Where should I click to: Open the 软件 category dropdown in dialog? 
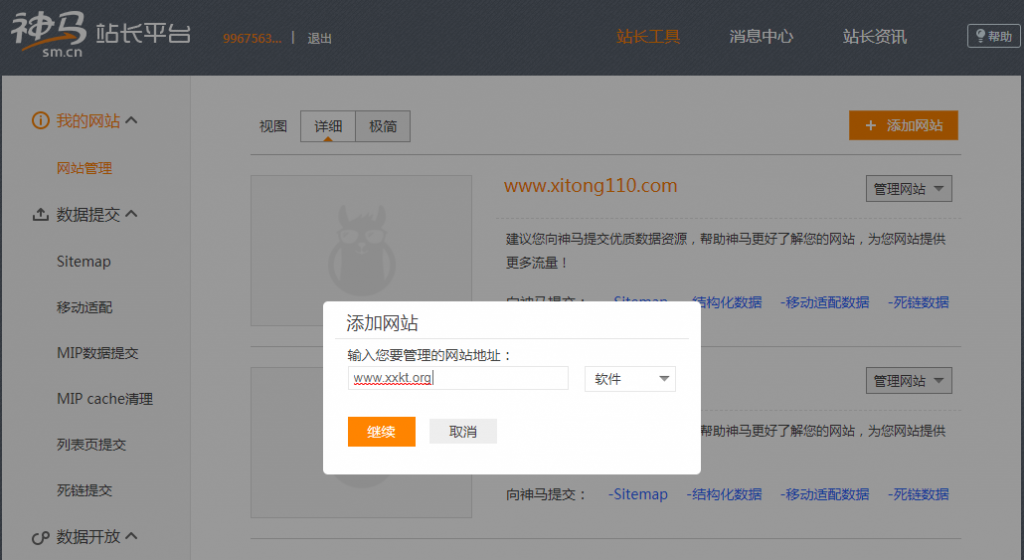tap(630, 379)
